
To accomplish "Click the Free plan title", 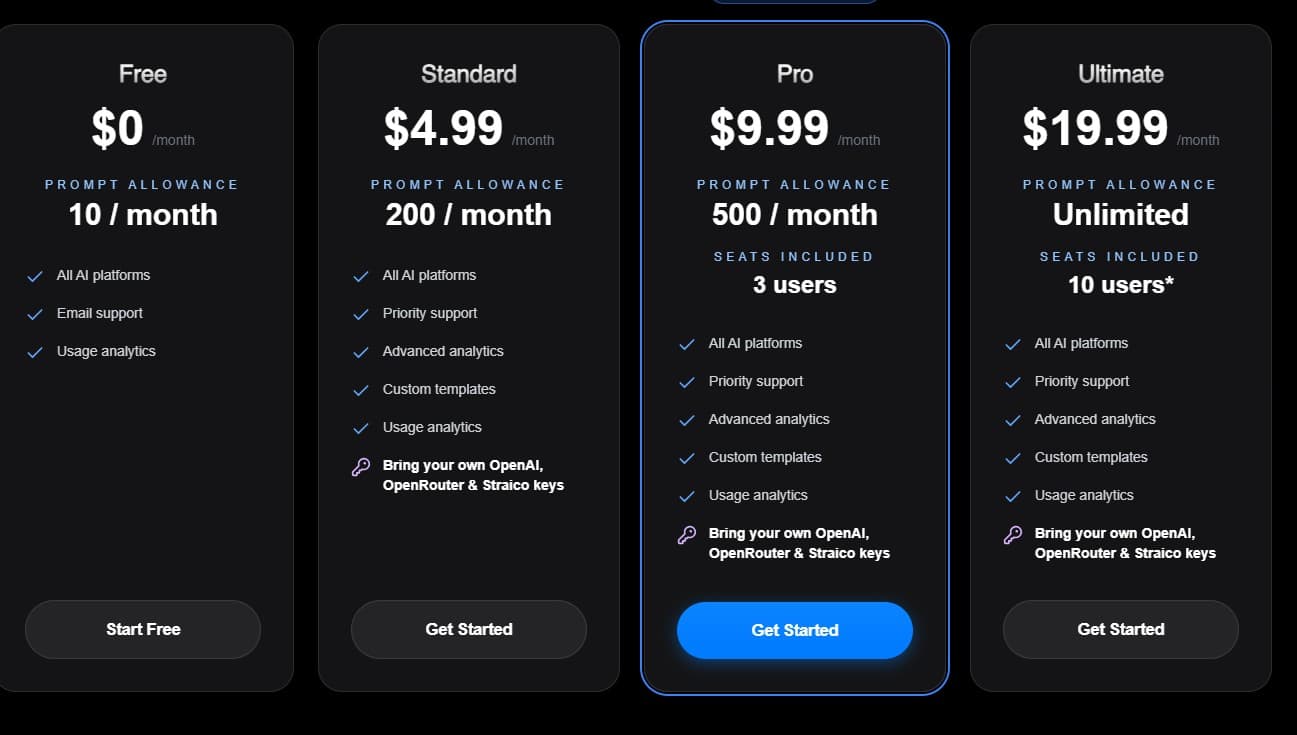I will pos(142,73).
